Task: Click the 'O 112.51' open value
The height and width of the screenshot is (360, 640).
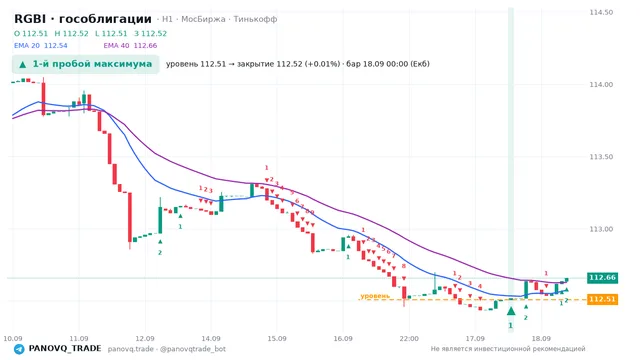Action: click(x=31, y=33)
